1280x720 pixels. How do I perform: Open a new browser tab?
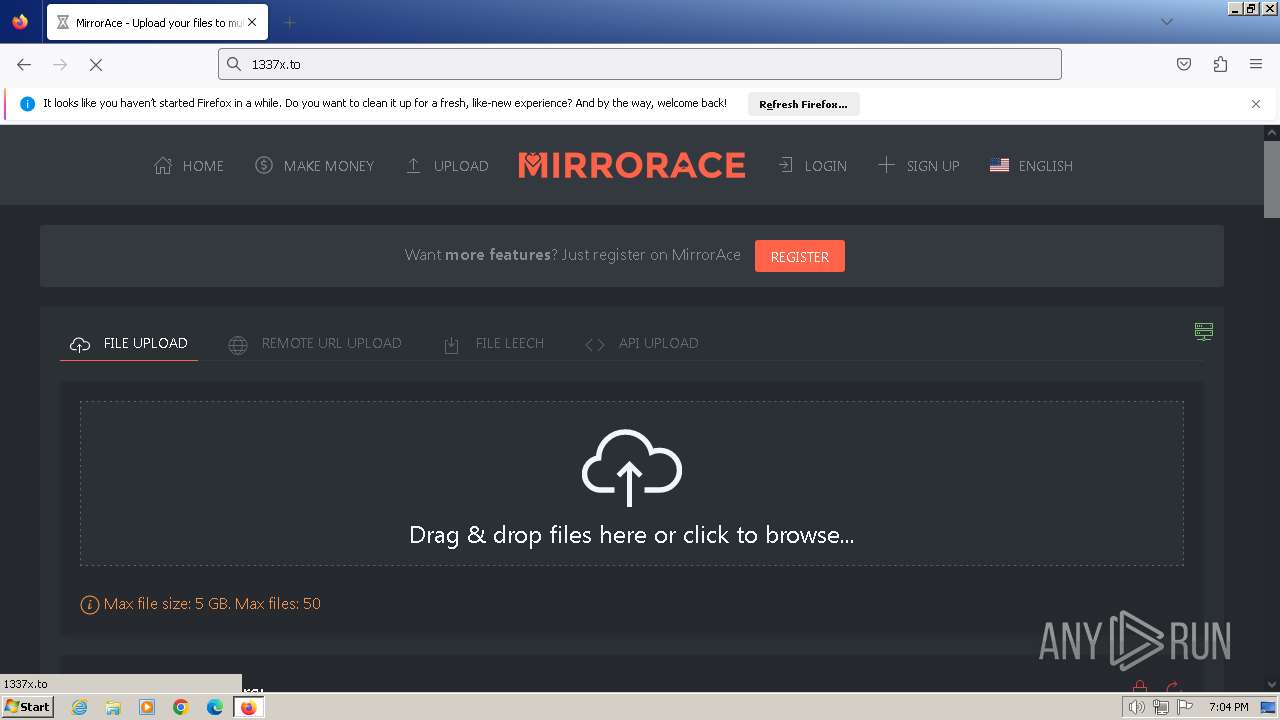289,22
